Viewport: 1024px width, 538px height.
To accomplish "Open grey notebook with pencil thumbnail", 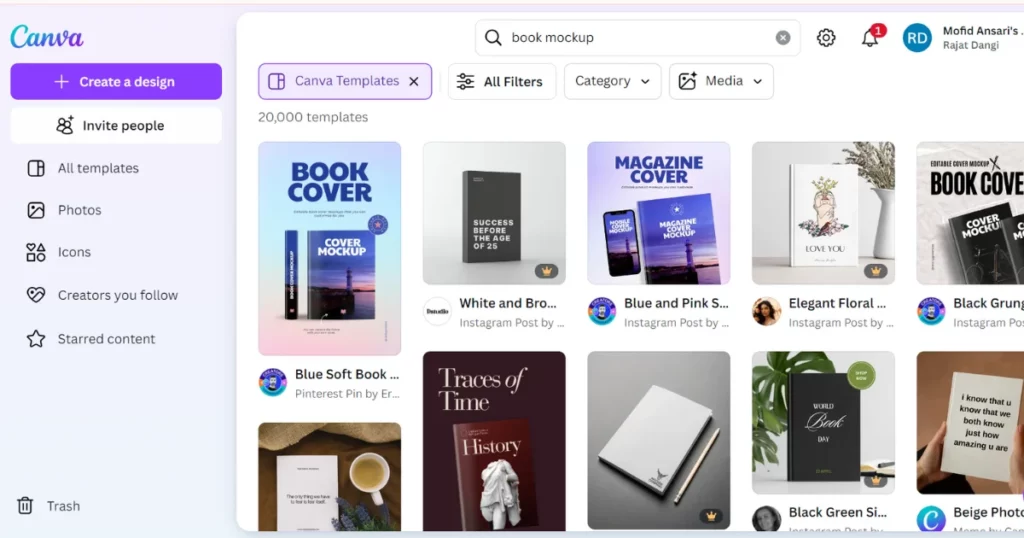I will coord(659,441).
